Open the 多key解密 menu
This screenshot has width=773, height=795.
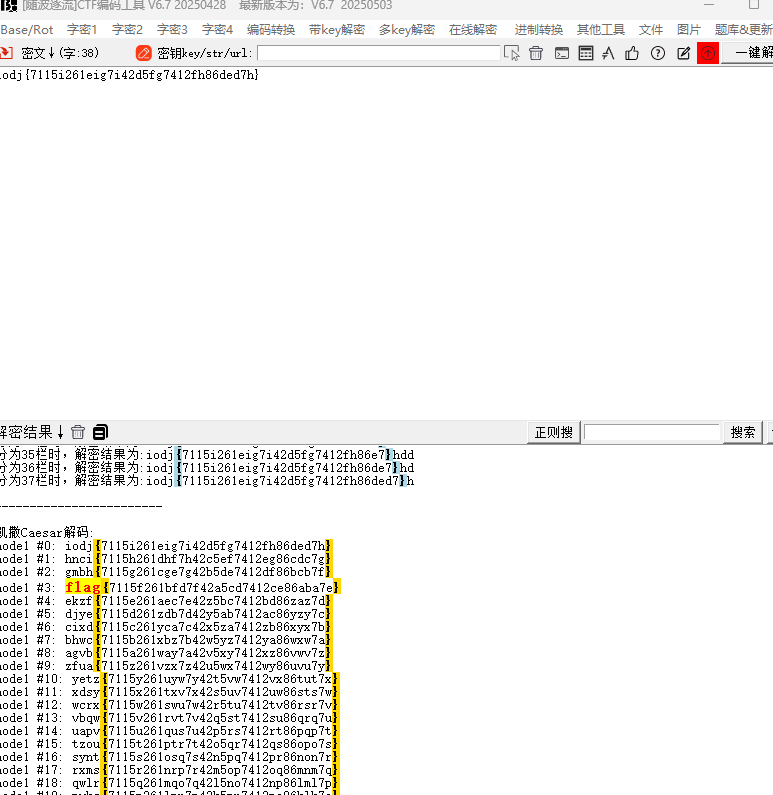406,30
